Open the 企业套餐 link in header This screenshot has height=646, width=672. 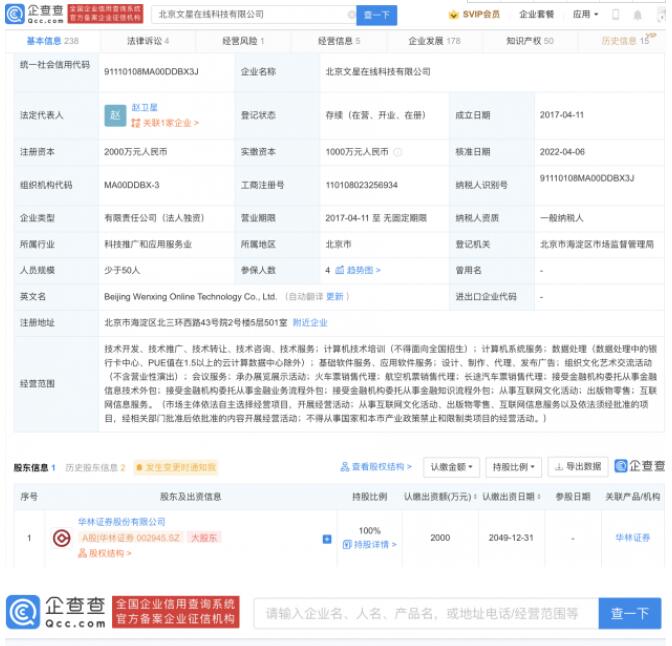pyautogui.click(x=537, y=15)
